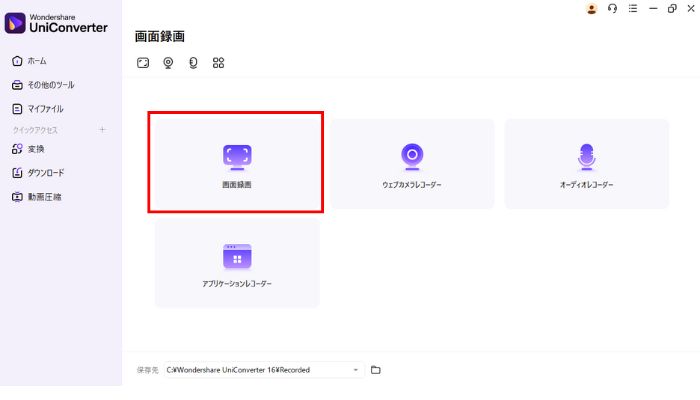The image size is (700, 400).
Task: Select 変換 from quick access
Action: pos(36,149)
